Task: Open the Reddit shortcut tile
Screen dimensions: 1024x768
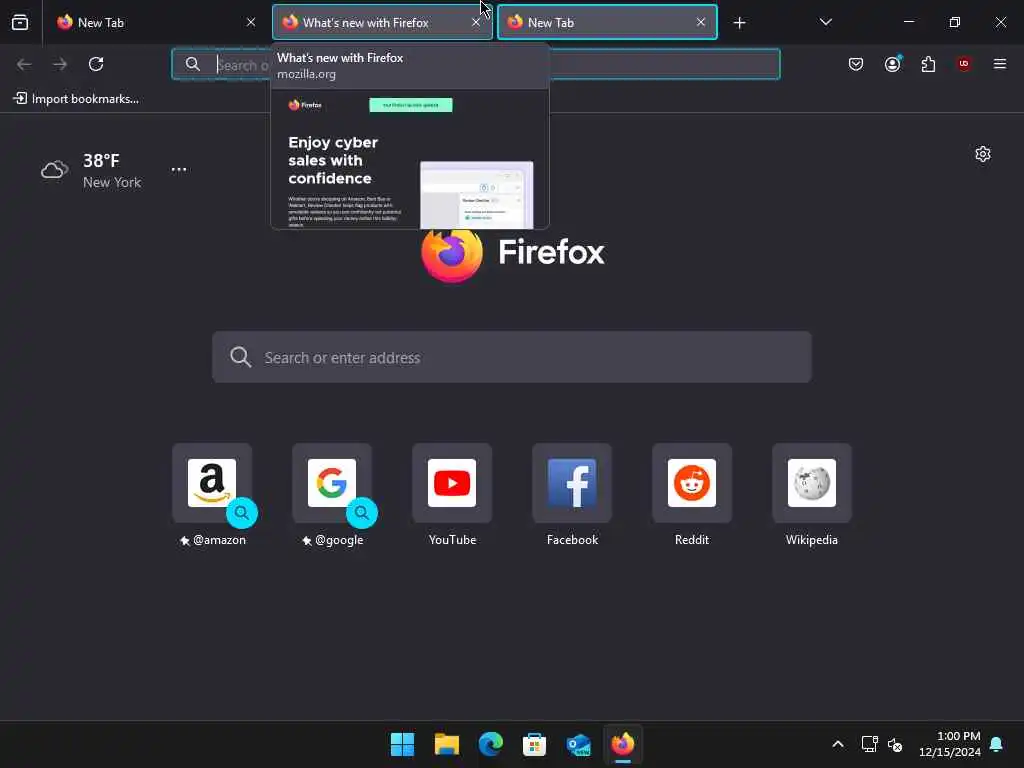Action: pos(692,483)
